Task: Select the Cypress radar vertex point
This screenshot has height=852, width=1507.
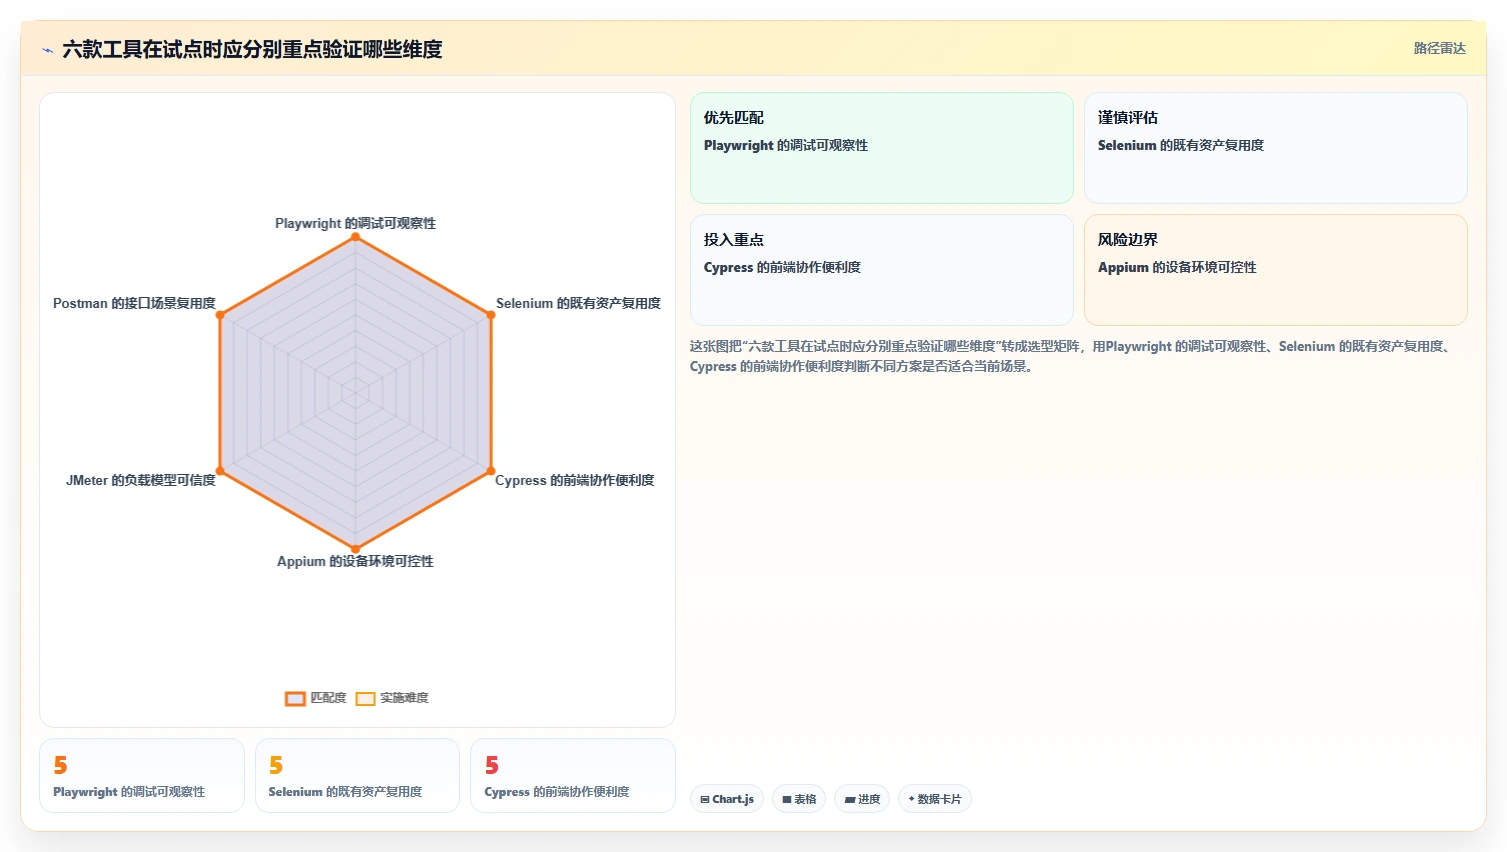Action: [491, 471]
